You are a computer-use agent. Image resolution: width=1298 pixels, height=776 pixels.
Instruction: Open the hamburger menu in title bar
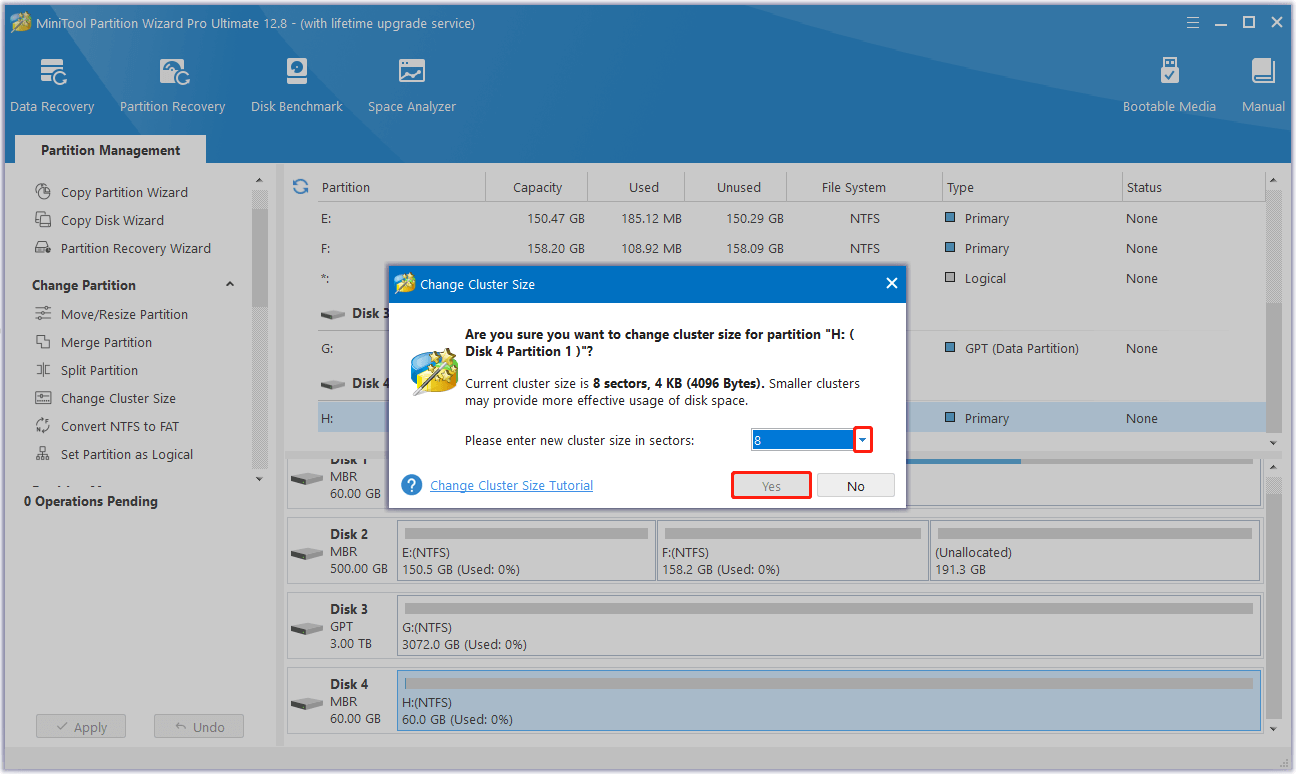click(1193, 22)
